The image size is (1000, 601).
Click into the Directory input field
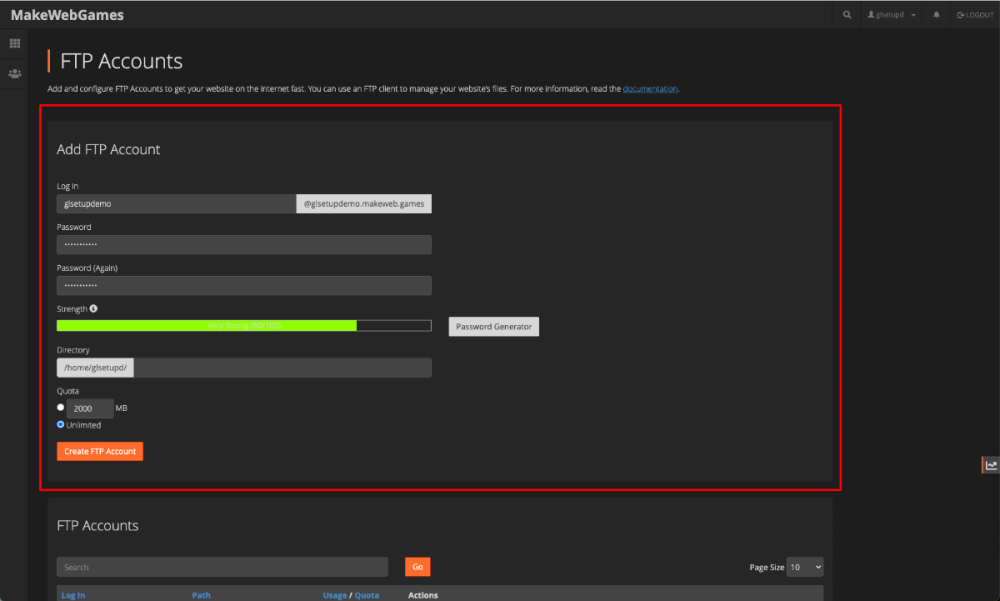284,368
